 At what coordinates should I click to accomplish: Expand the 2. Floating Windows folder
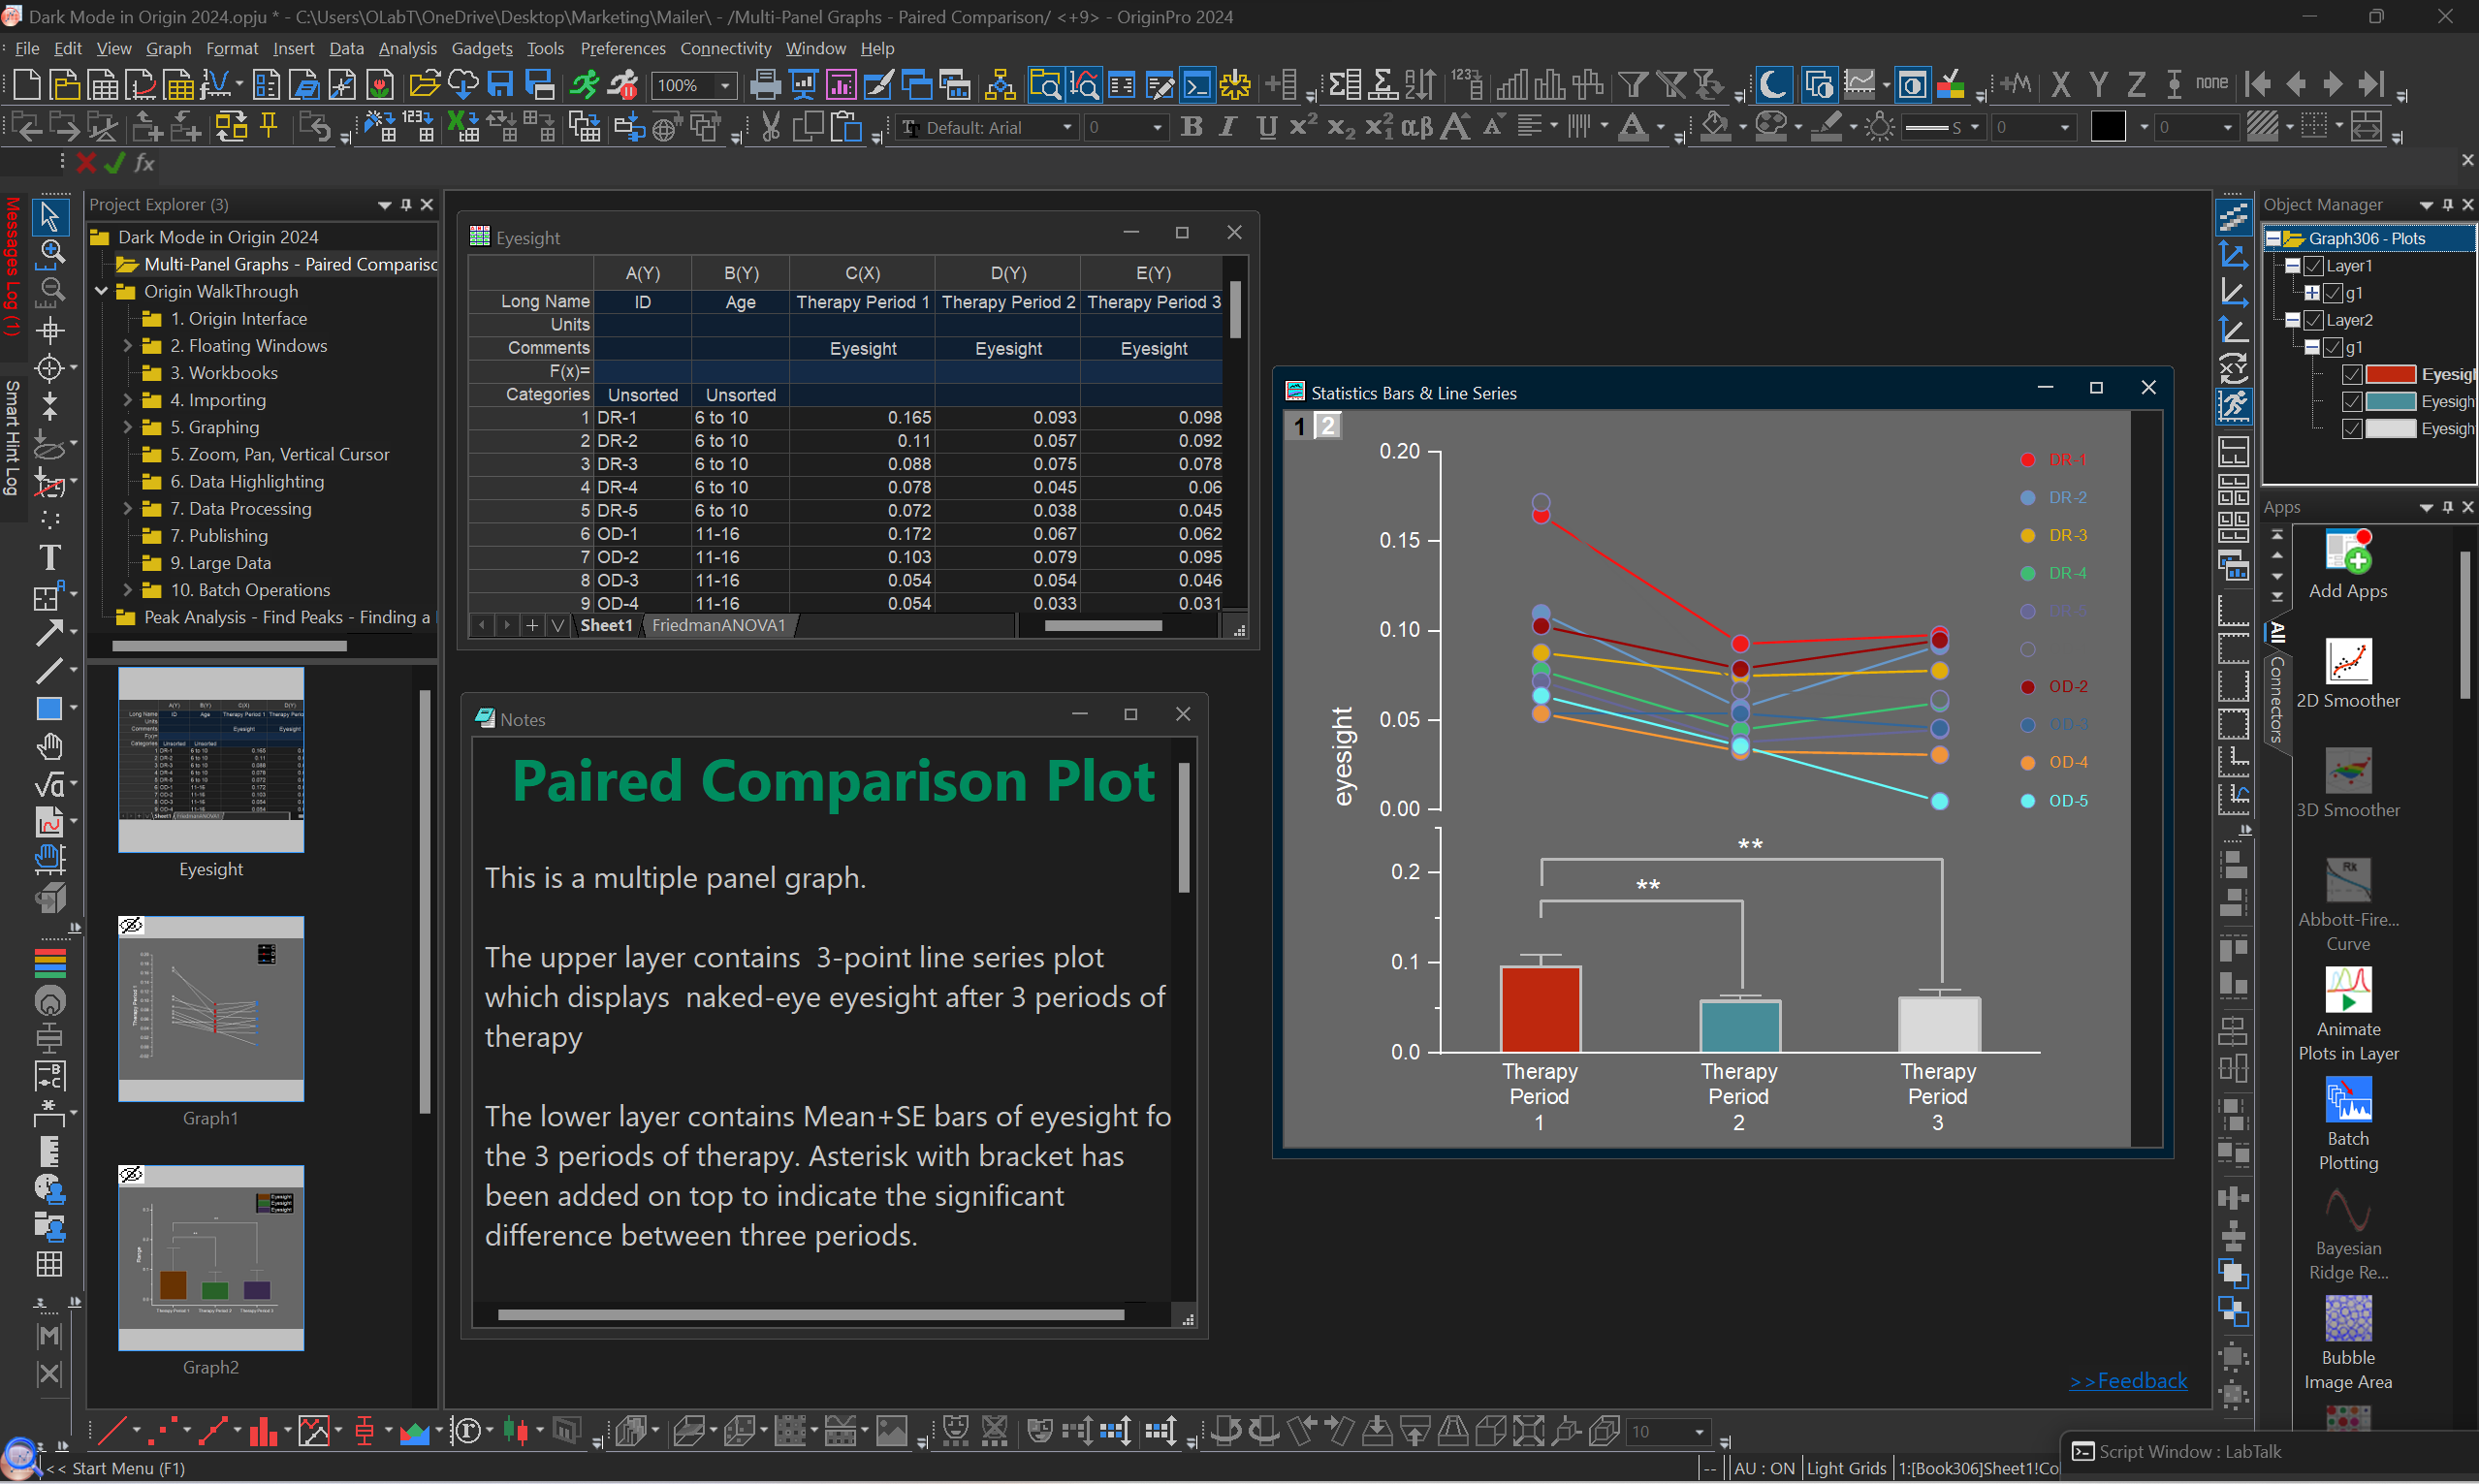[x=127, y=346]
